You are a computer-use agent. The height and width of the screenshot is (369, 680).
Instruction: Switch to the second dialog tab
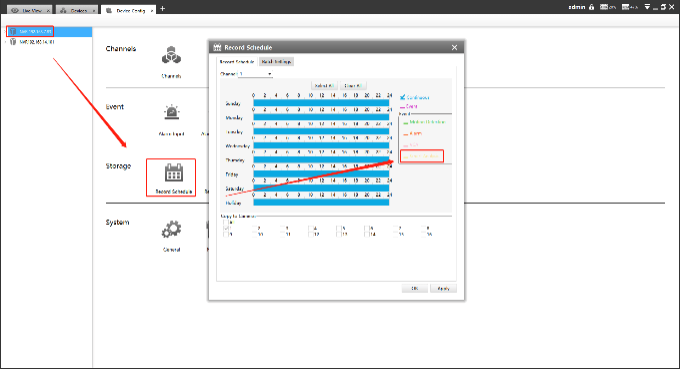276,62
